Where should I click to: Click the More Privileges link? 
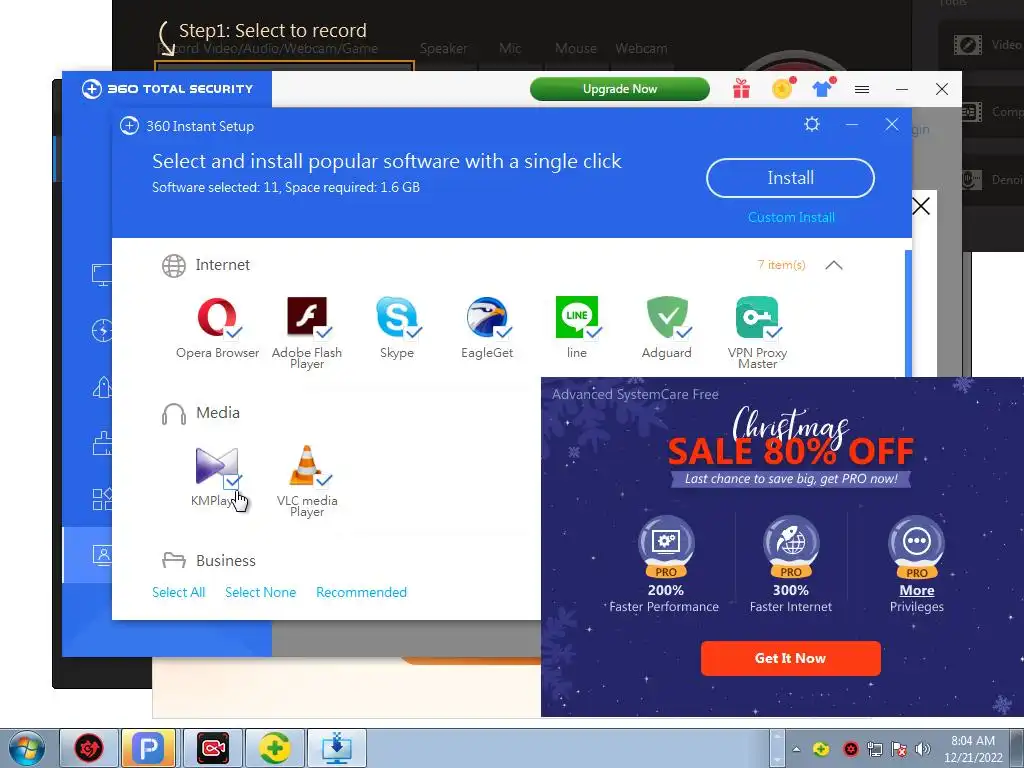coord(916,598)
